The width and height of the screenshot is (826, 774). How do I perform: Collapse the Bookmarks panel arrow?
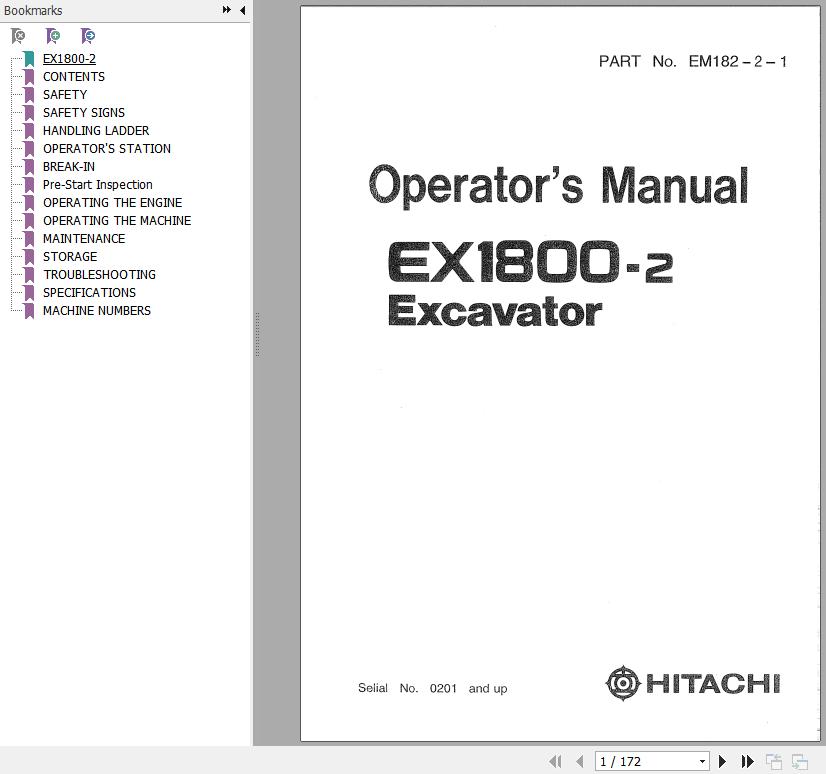point(242,10)
